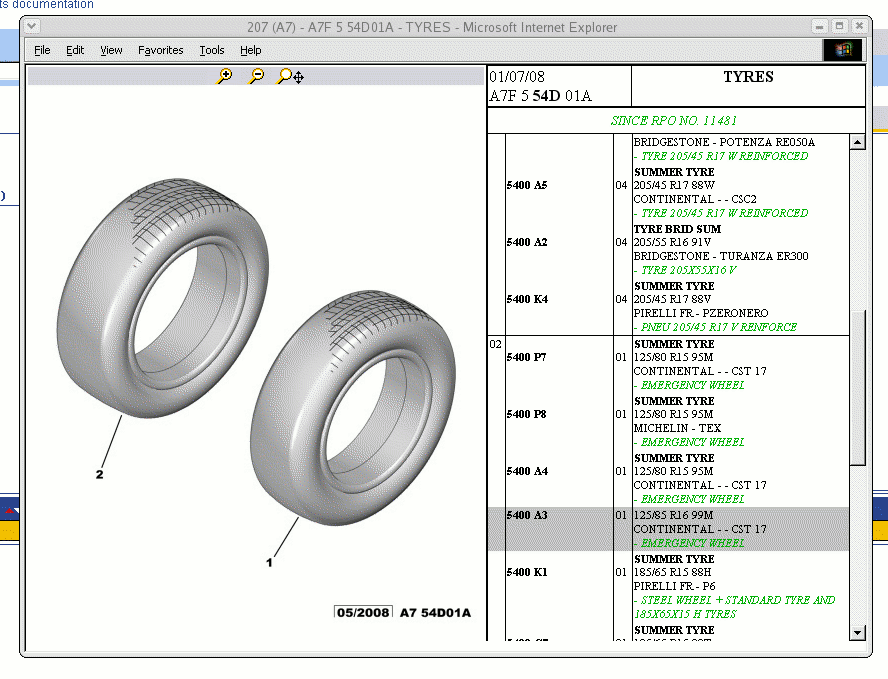
Task: Select part number 5400 A2
Action: point(527,242)
